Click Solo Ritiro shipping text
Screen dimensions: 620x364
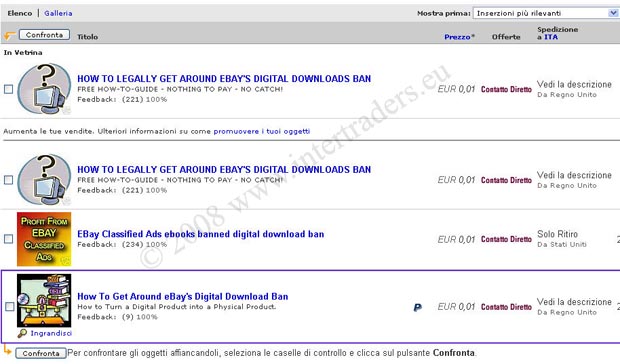click(x=558, y=234)
